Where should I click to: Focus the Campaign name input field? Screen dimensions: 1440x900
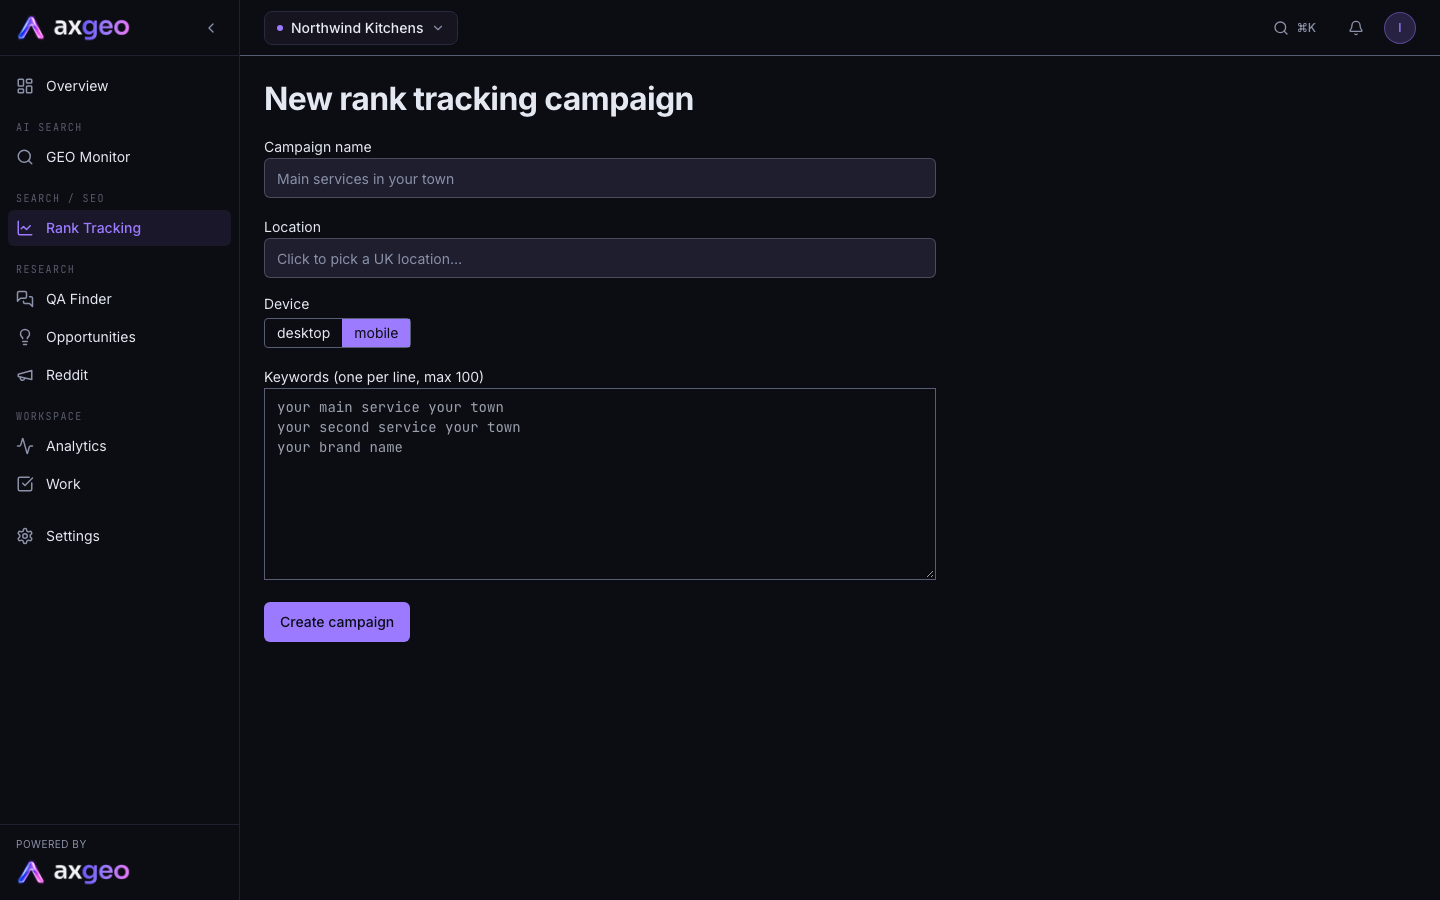600,178
